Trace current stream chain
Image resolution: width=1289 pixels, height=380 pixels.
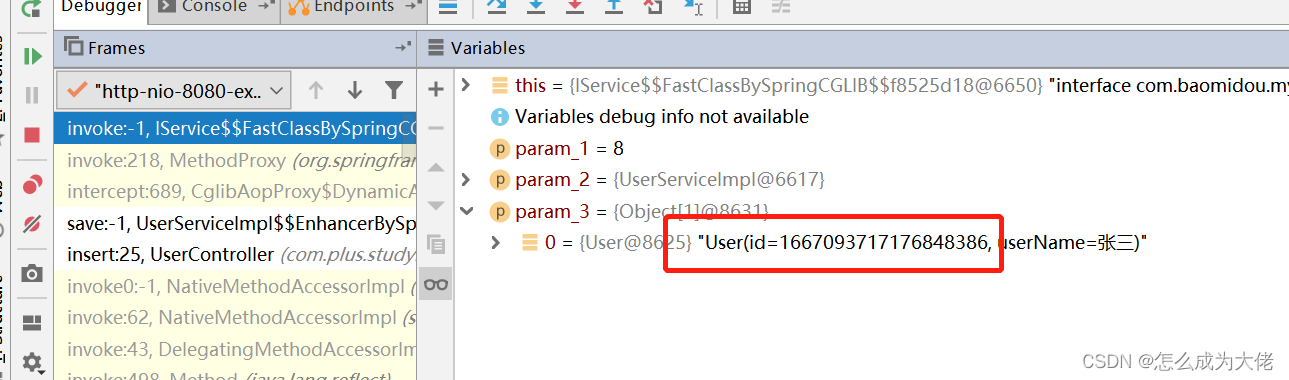(781, 7)
